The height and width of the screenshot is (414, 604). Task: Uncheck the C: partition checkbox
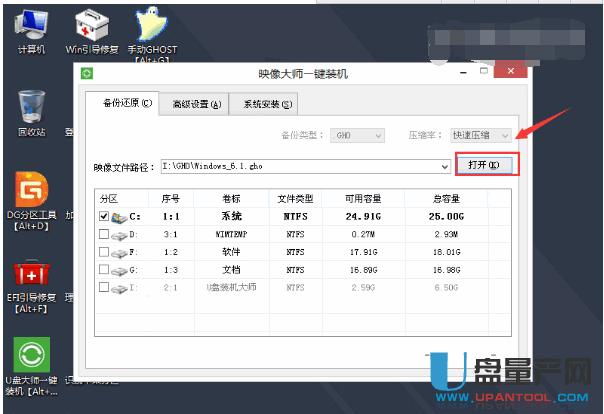[x=105, y=215]
